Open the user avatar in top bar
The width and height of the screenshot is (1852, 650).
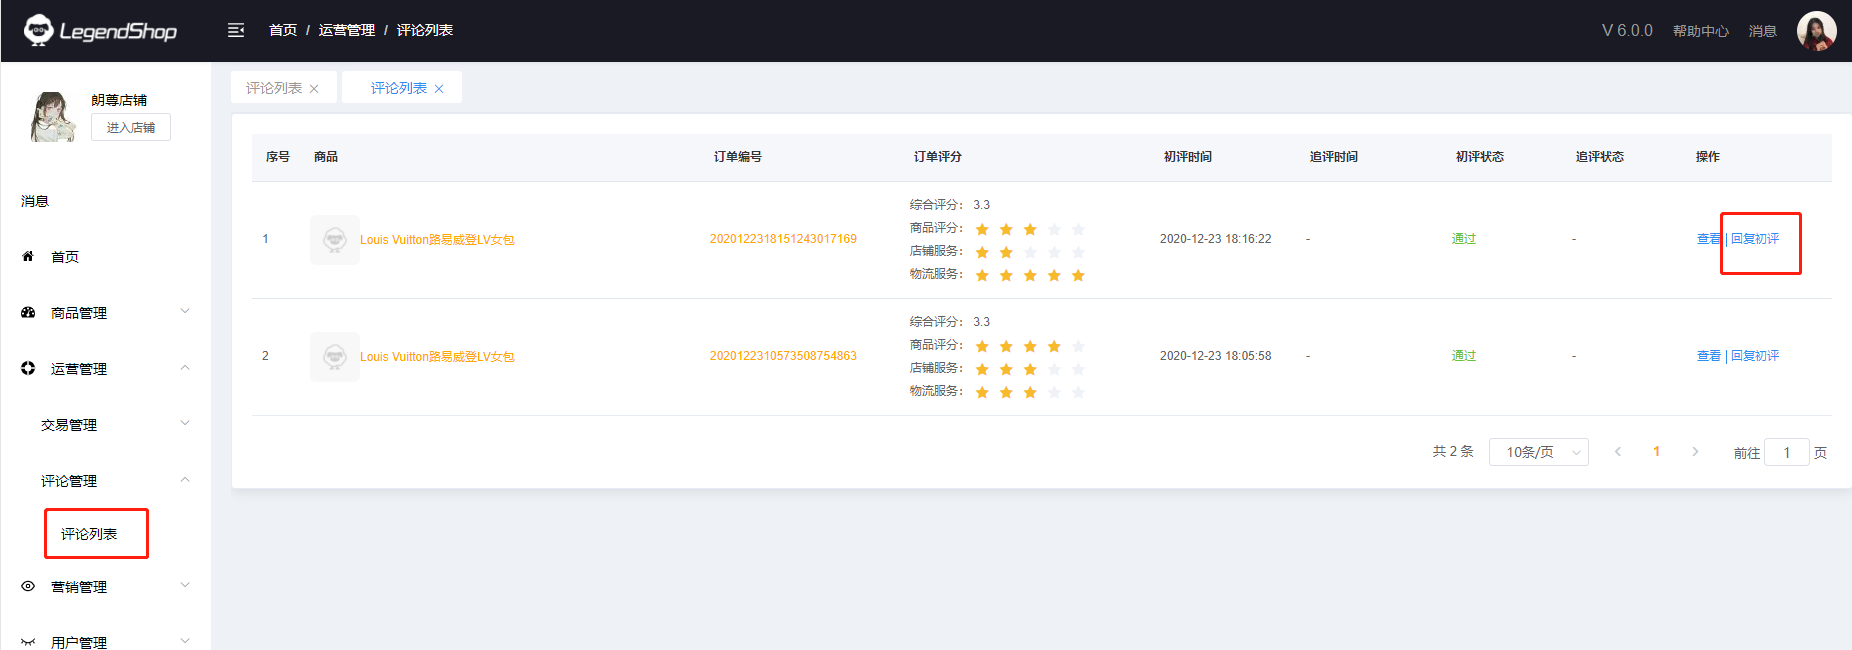(1816, 31)
